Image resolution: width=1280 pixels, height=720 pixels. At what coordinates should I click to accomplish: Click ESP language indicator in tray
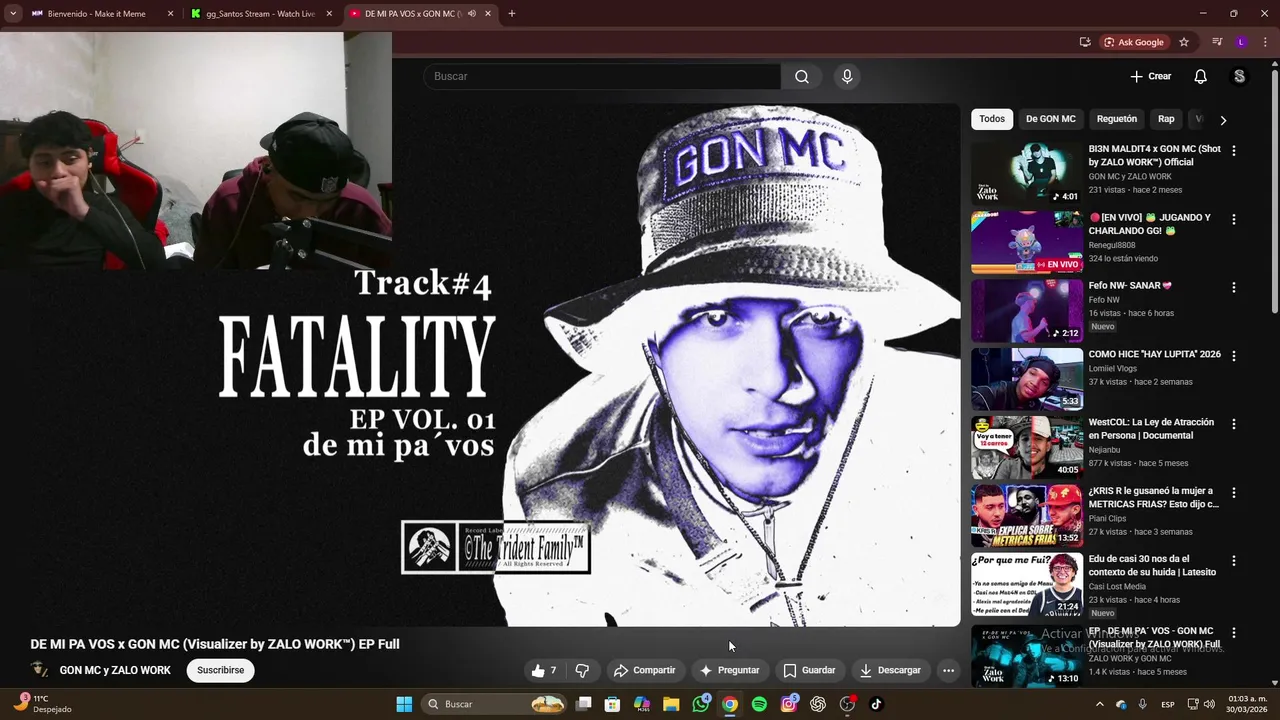click(x=1168, y=704)
